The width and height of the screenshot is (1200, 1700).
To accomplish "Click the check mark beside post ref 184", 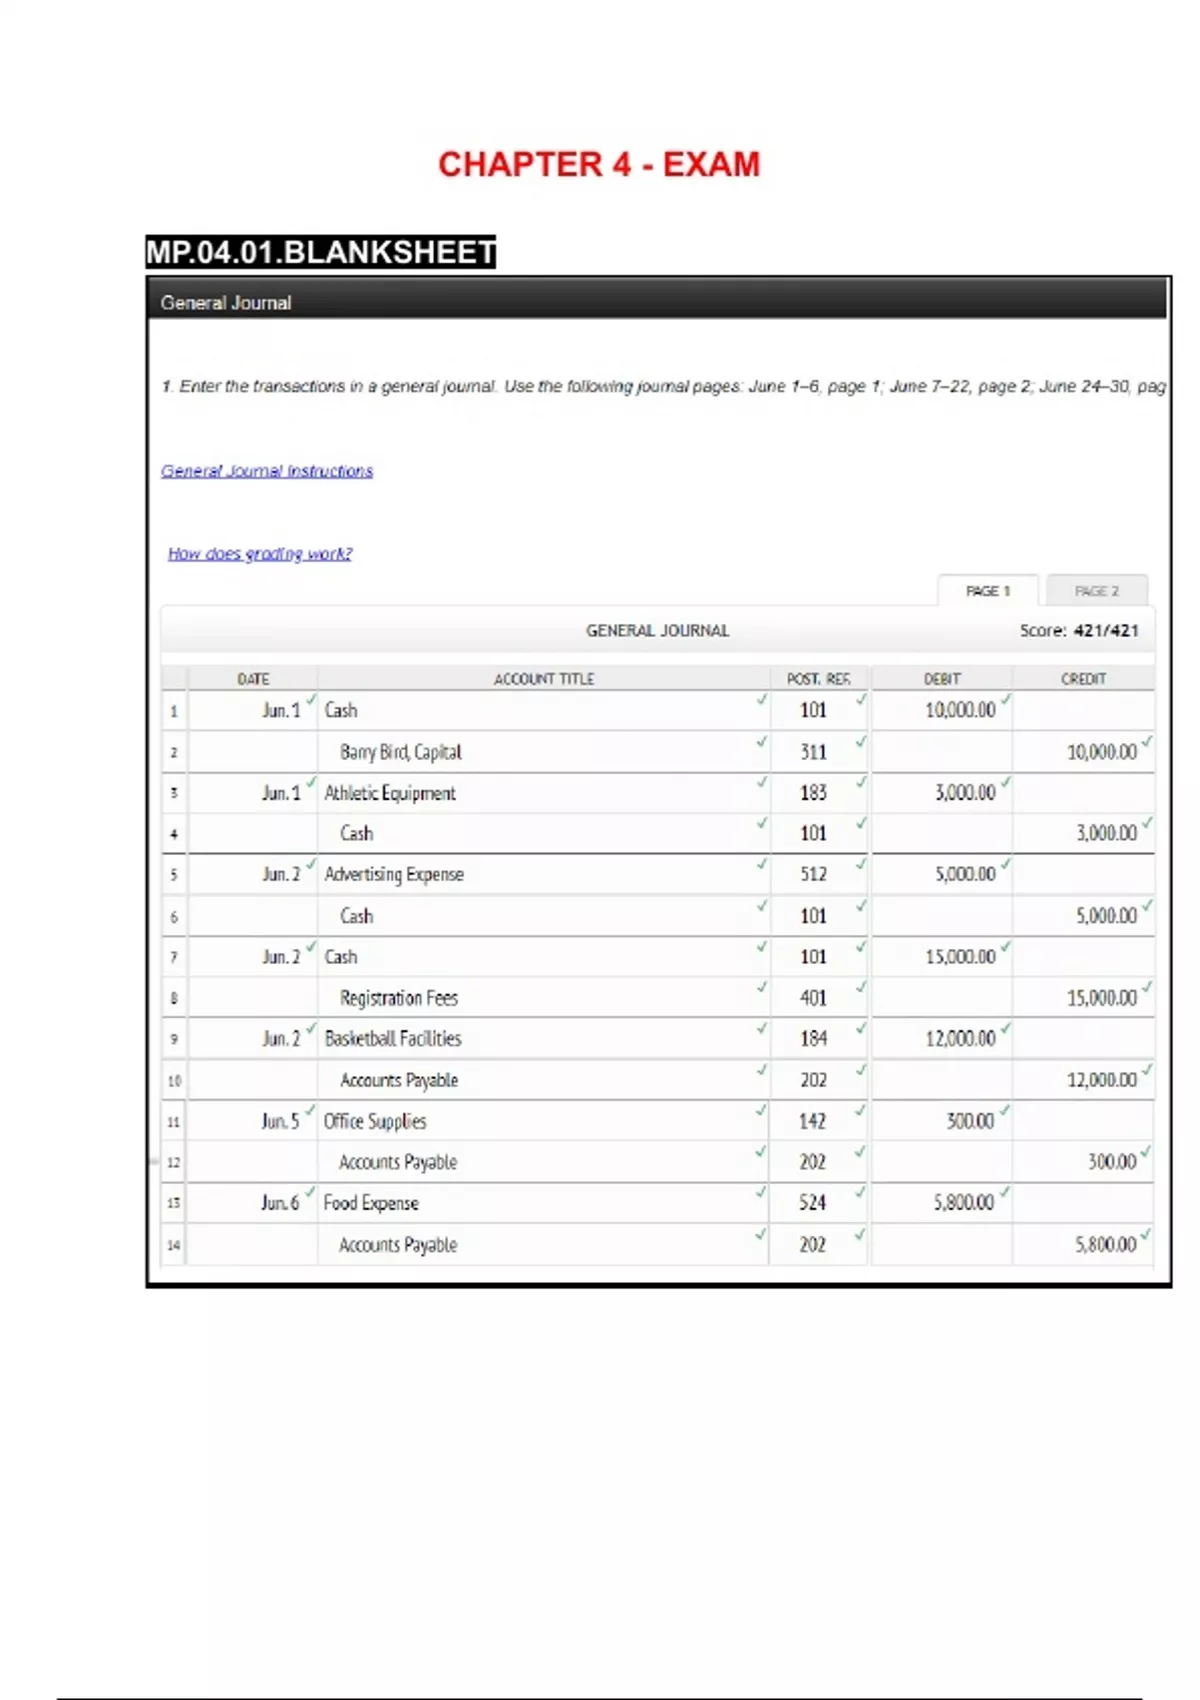I will coord(860,1028).
